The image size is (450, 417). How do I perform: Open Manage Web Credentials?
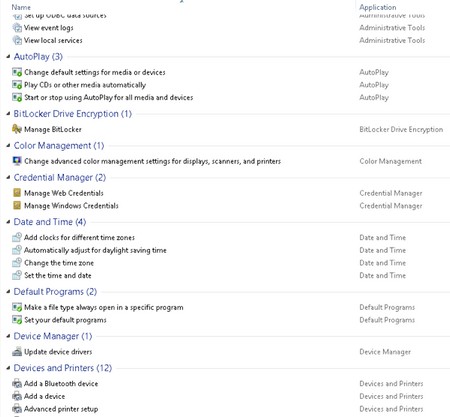(x=64, y=193)
